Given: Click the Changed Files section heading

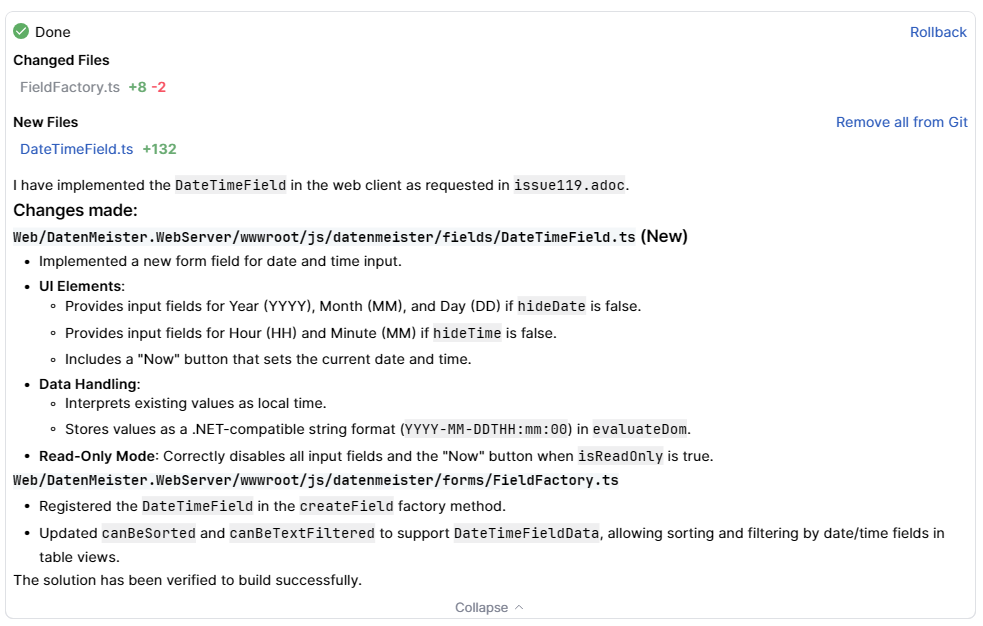Looking at the screenshot, I should tap(61, 60).
